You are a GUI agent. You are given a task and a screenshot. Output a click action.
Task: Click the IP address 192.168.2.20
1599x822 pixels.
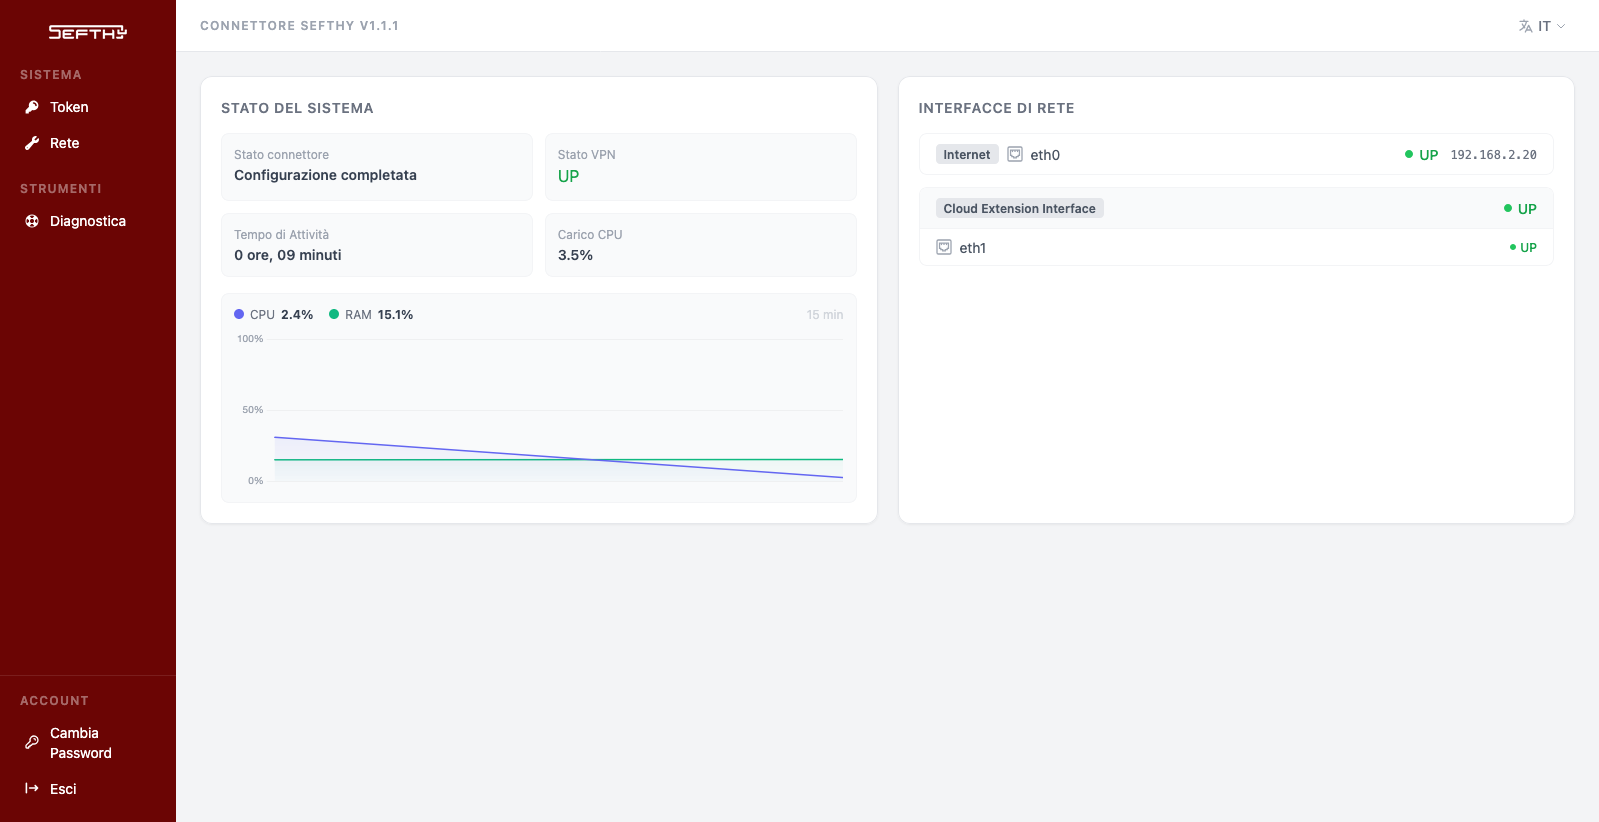click(x=1493, y=155)
